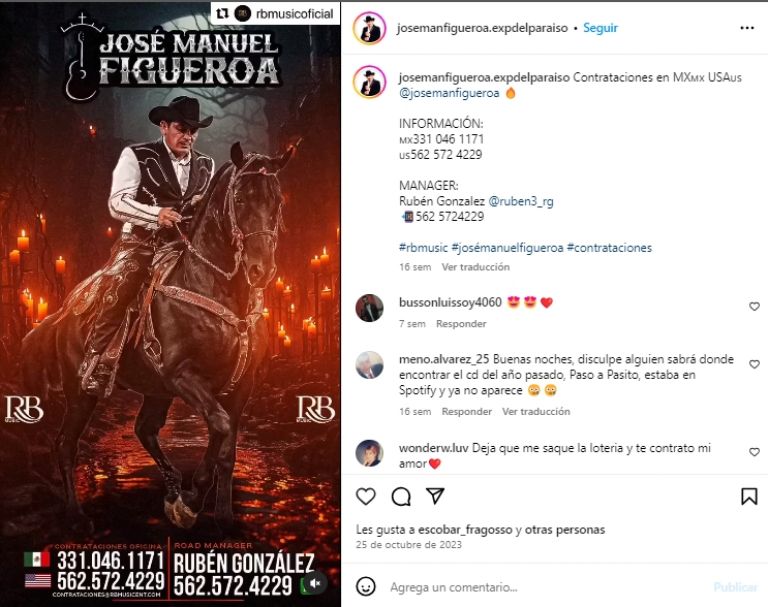Screen dimensions: 768x607
Task: Show translation of the post caption
Action: click(x=476, y=267)
